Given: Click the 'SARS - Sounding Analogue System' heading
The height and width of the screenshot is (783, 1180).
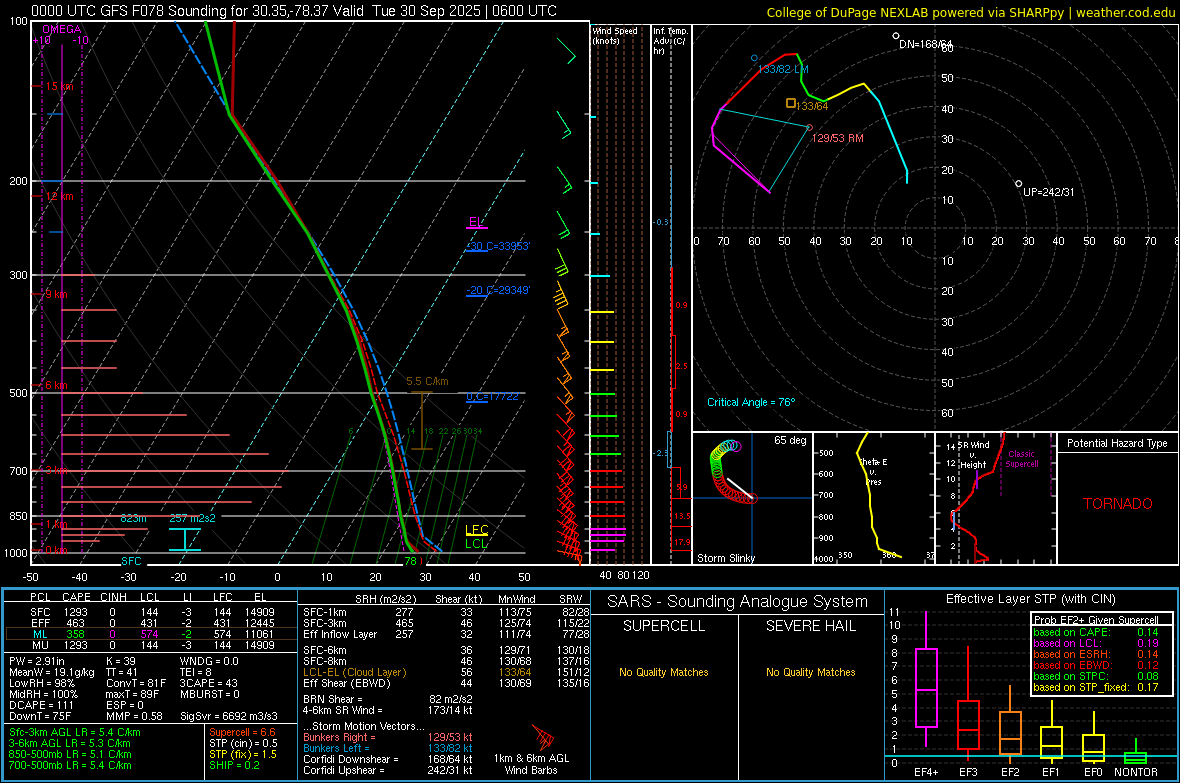Looking at the screenshot, I should click(738, 602).
